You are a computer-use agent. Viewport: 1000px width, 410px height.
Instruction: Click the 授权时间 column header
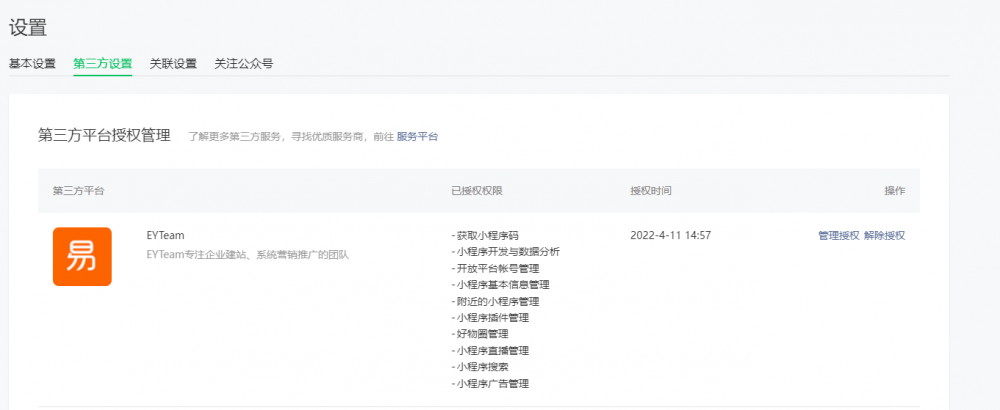tap(651, 191)
